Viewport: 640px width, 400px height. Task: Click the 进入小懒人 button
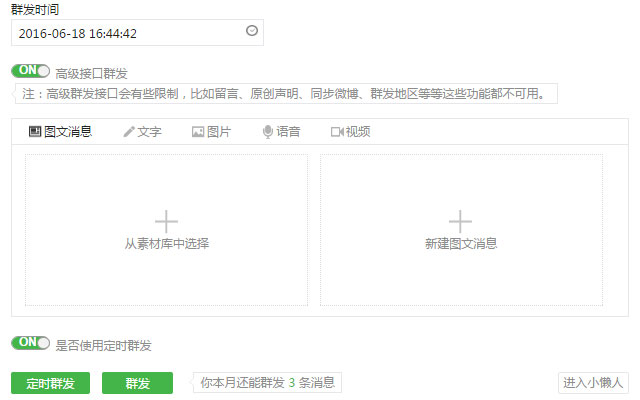coord(593,383)
